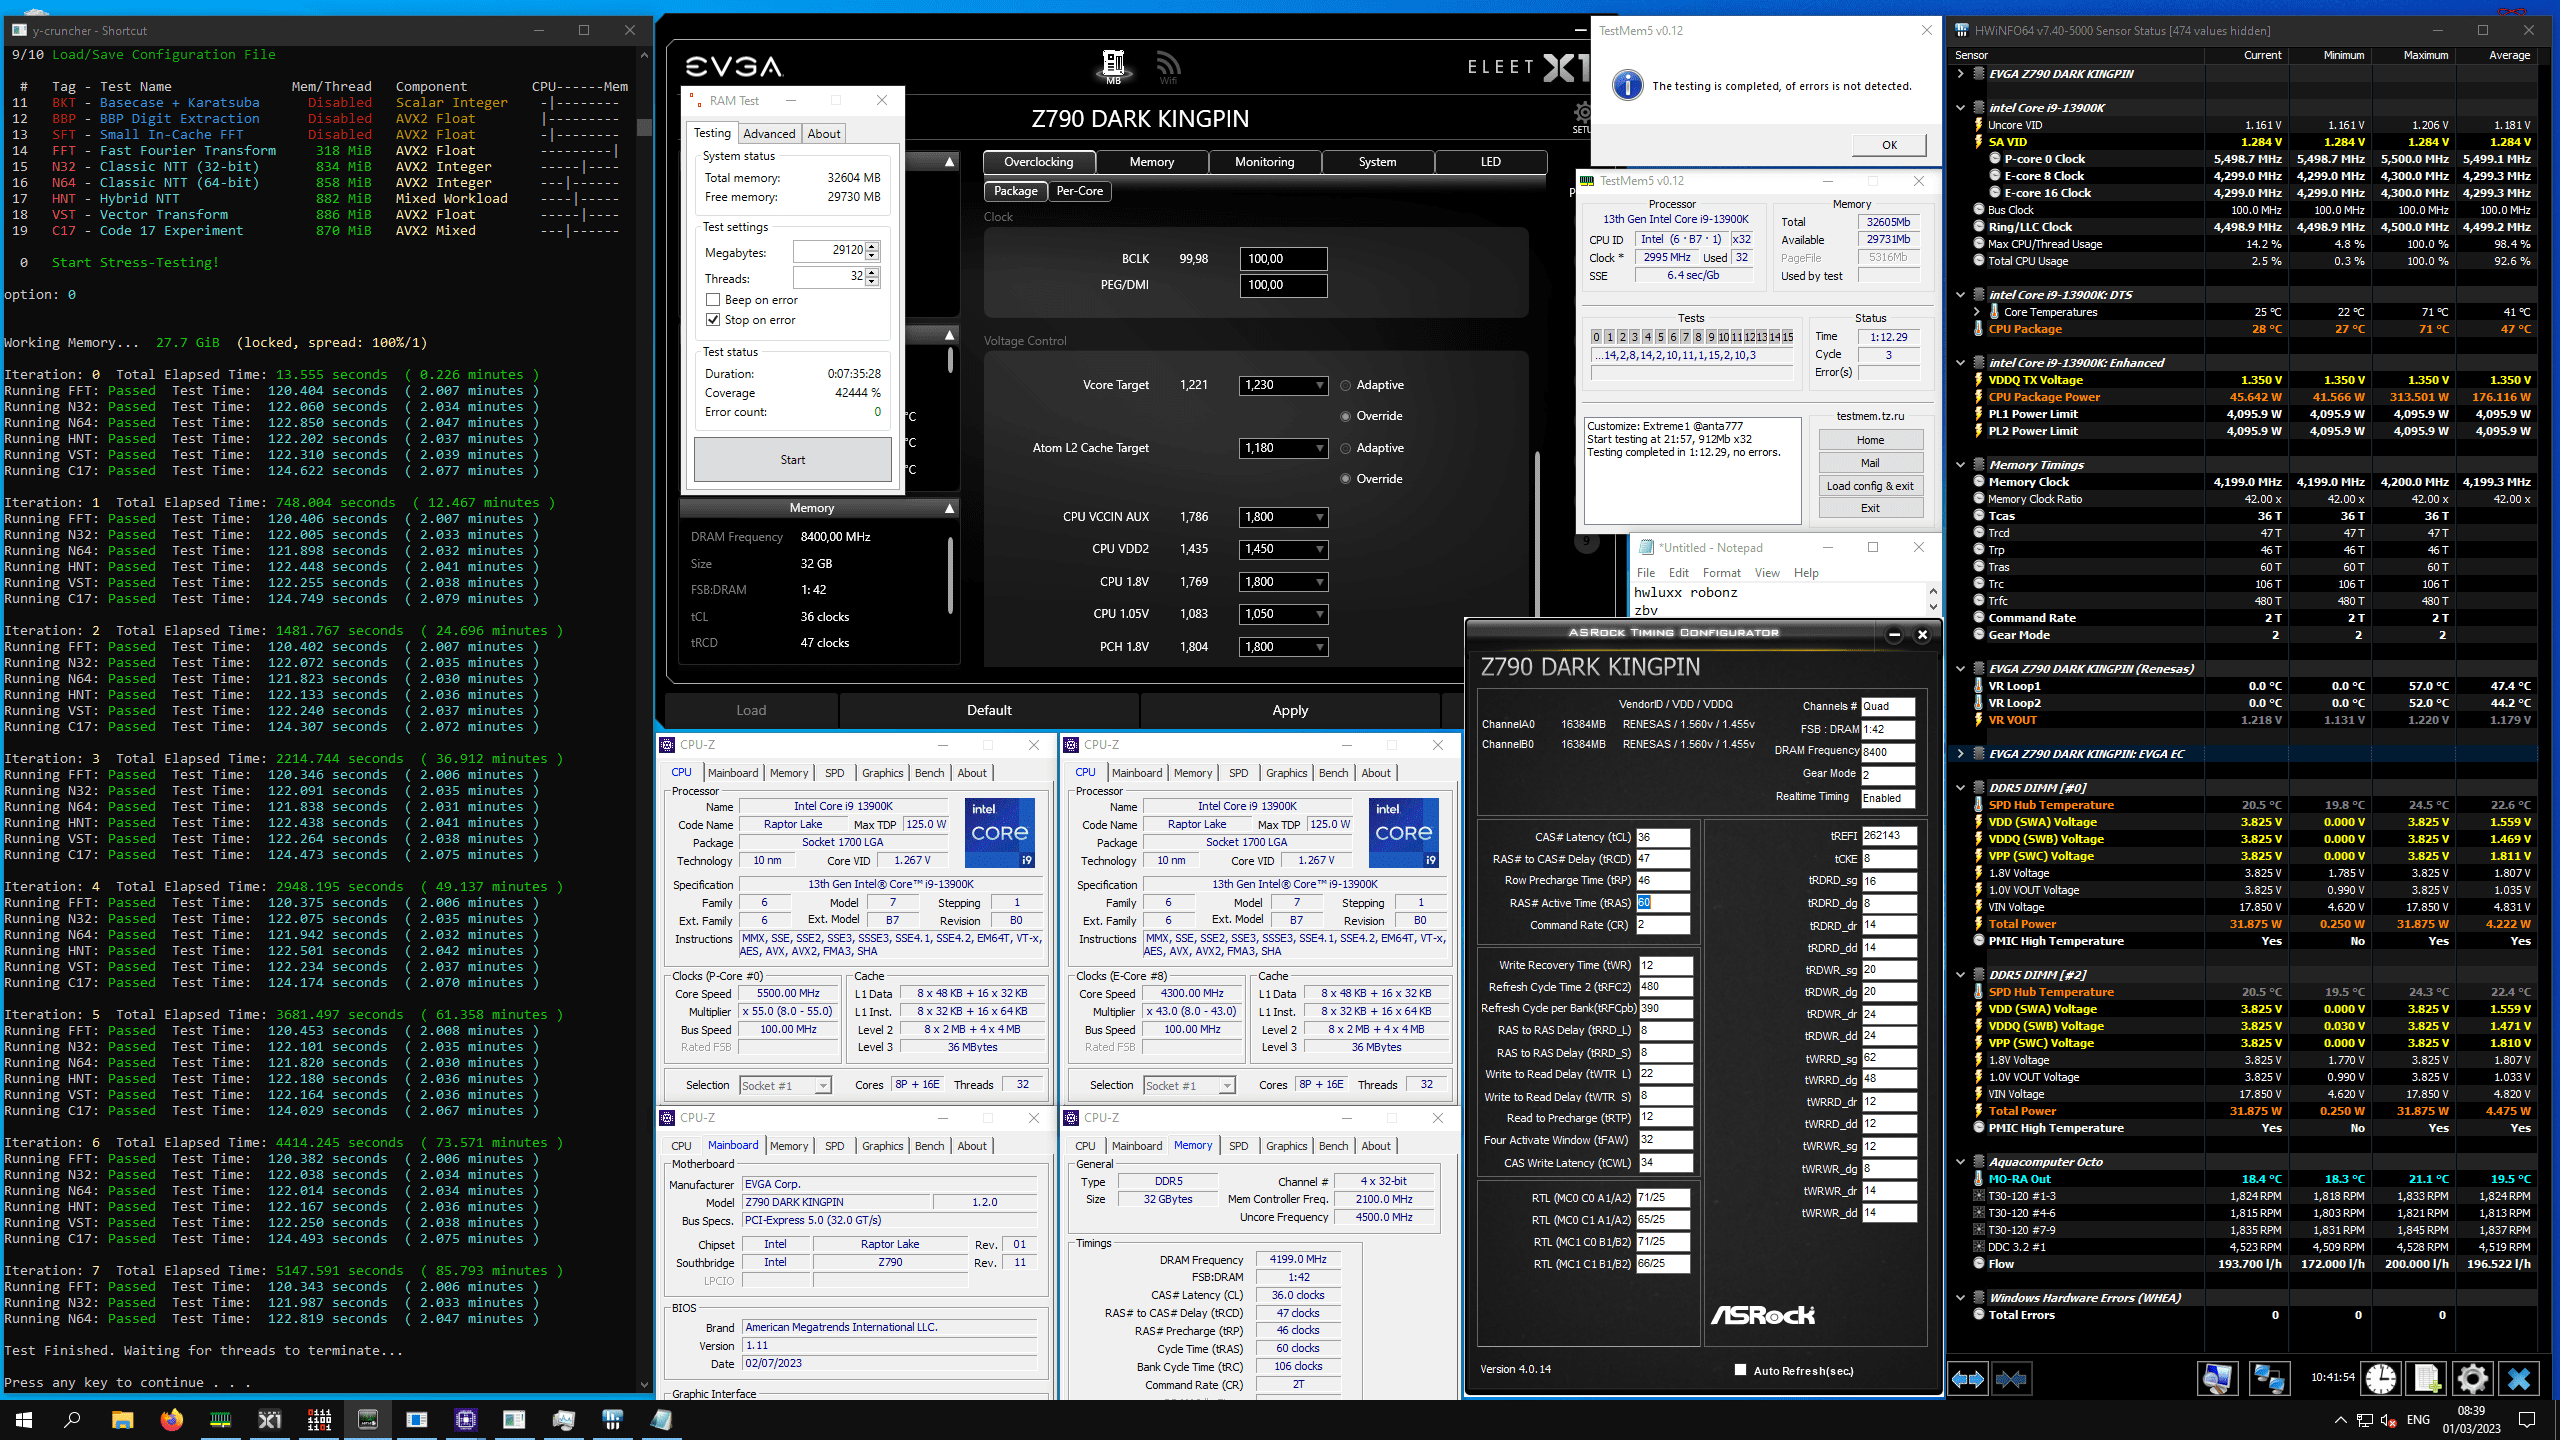The width and height of the screenshot is (2560, 1440).
Task: Start HWiNFO logging via sheet-plus icon
Action: tap(2427, 1379)
